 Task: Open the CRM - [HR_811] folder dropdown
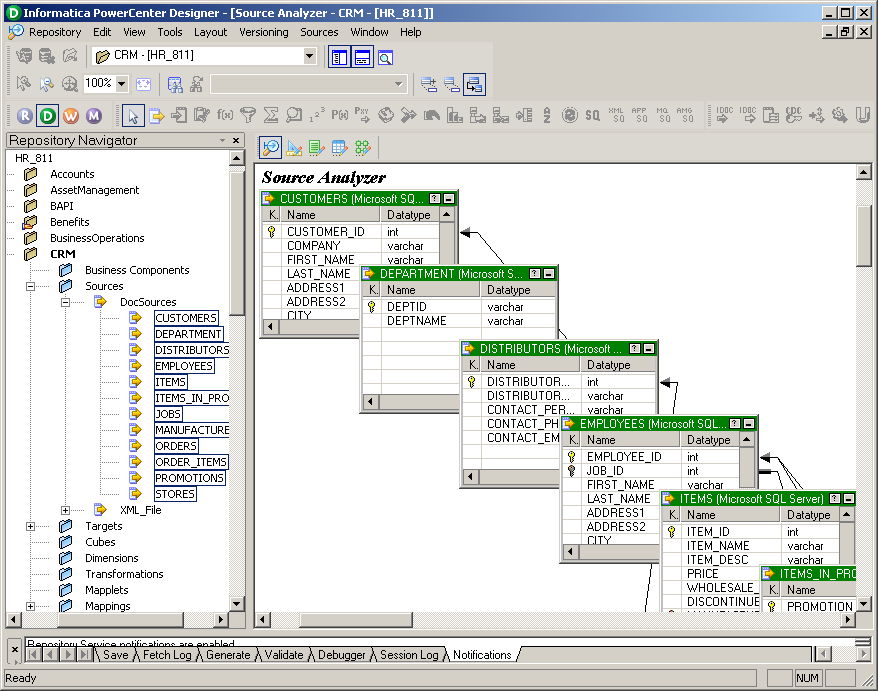(x=309, y=56)
